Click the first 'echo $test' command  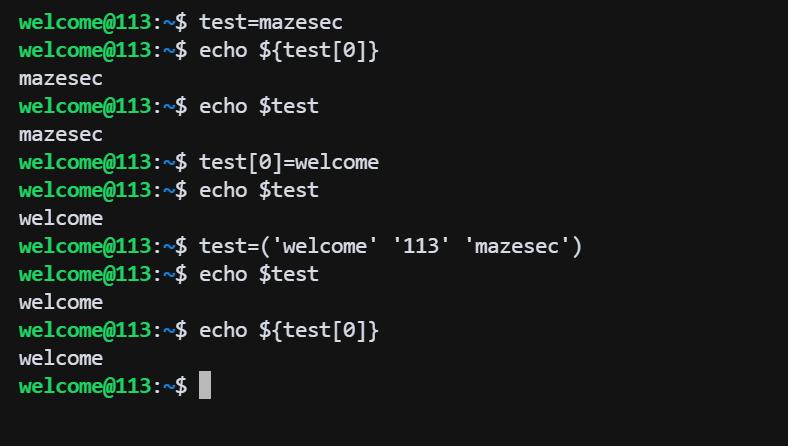[x=259, y=105]
